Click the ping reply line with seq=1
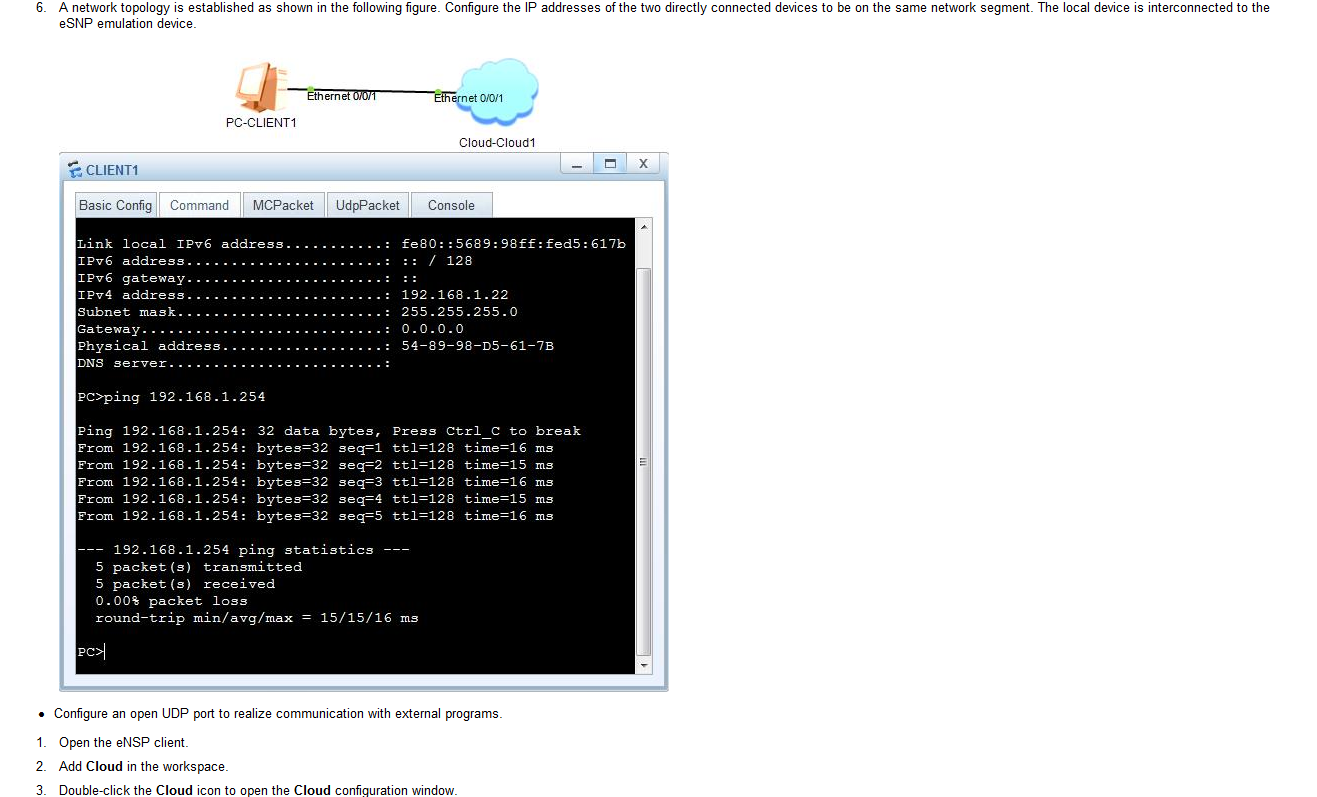 pyautogui.click(x=315, y=448)
